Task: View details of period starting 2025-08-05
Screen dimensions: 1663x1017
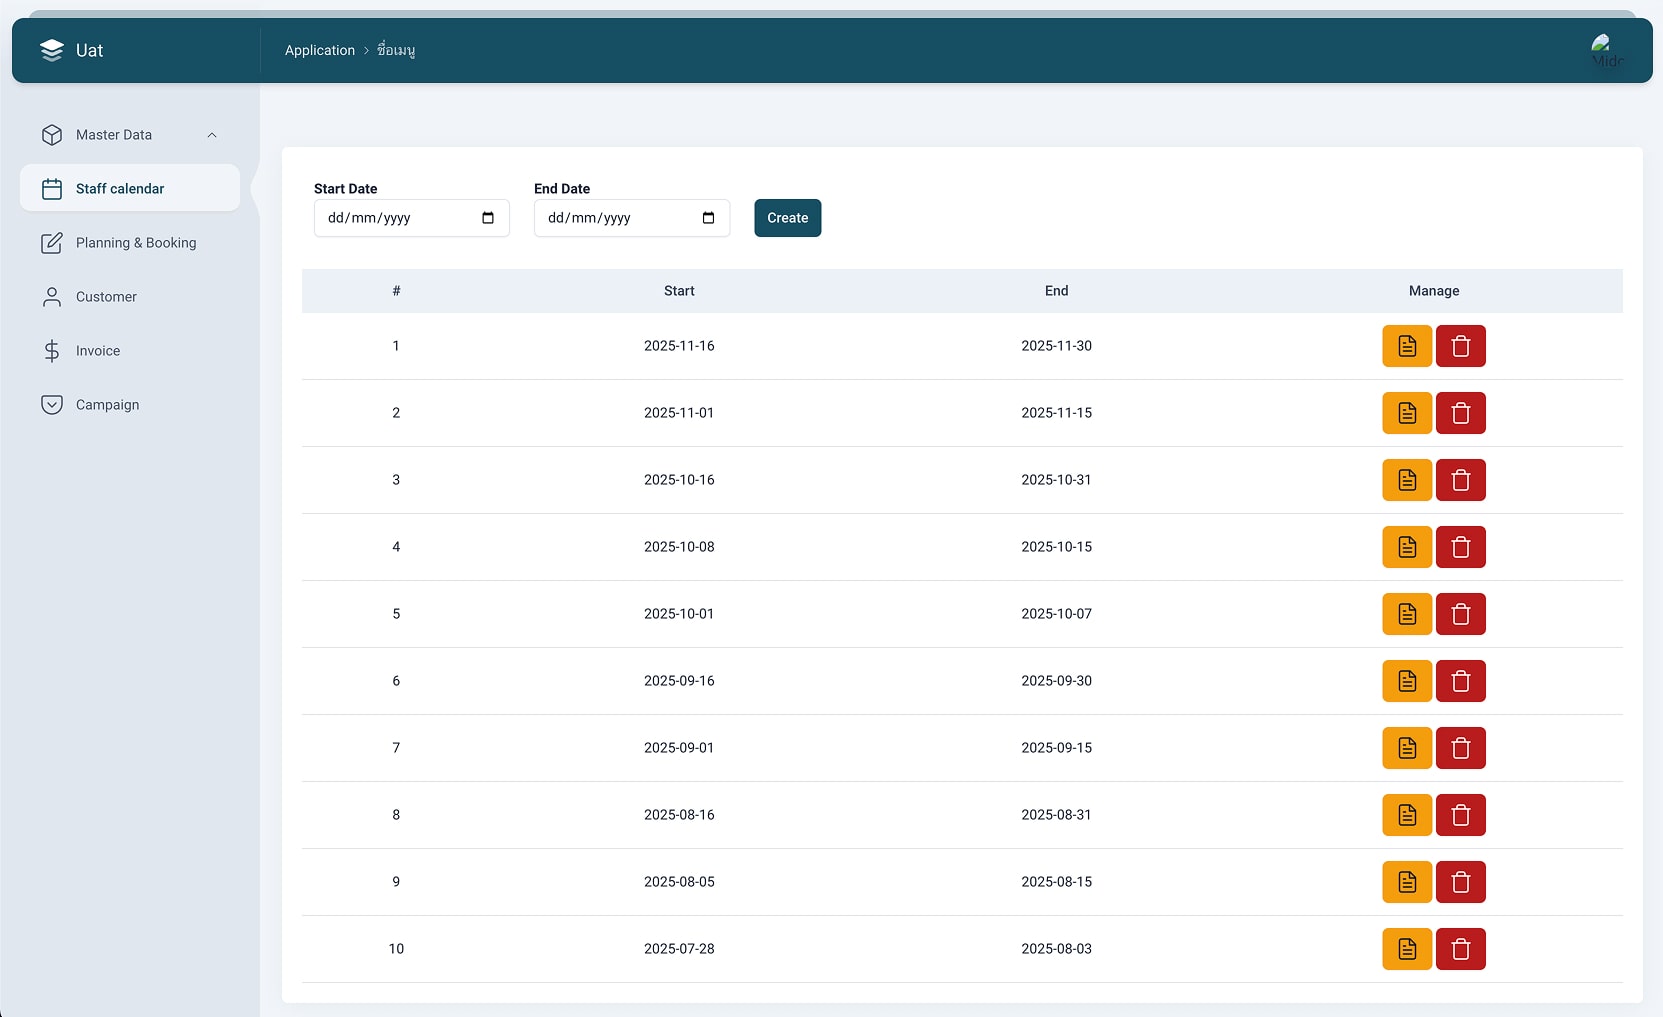Action: pyautogui.click(x=1407, y=882)
